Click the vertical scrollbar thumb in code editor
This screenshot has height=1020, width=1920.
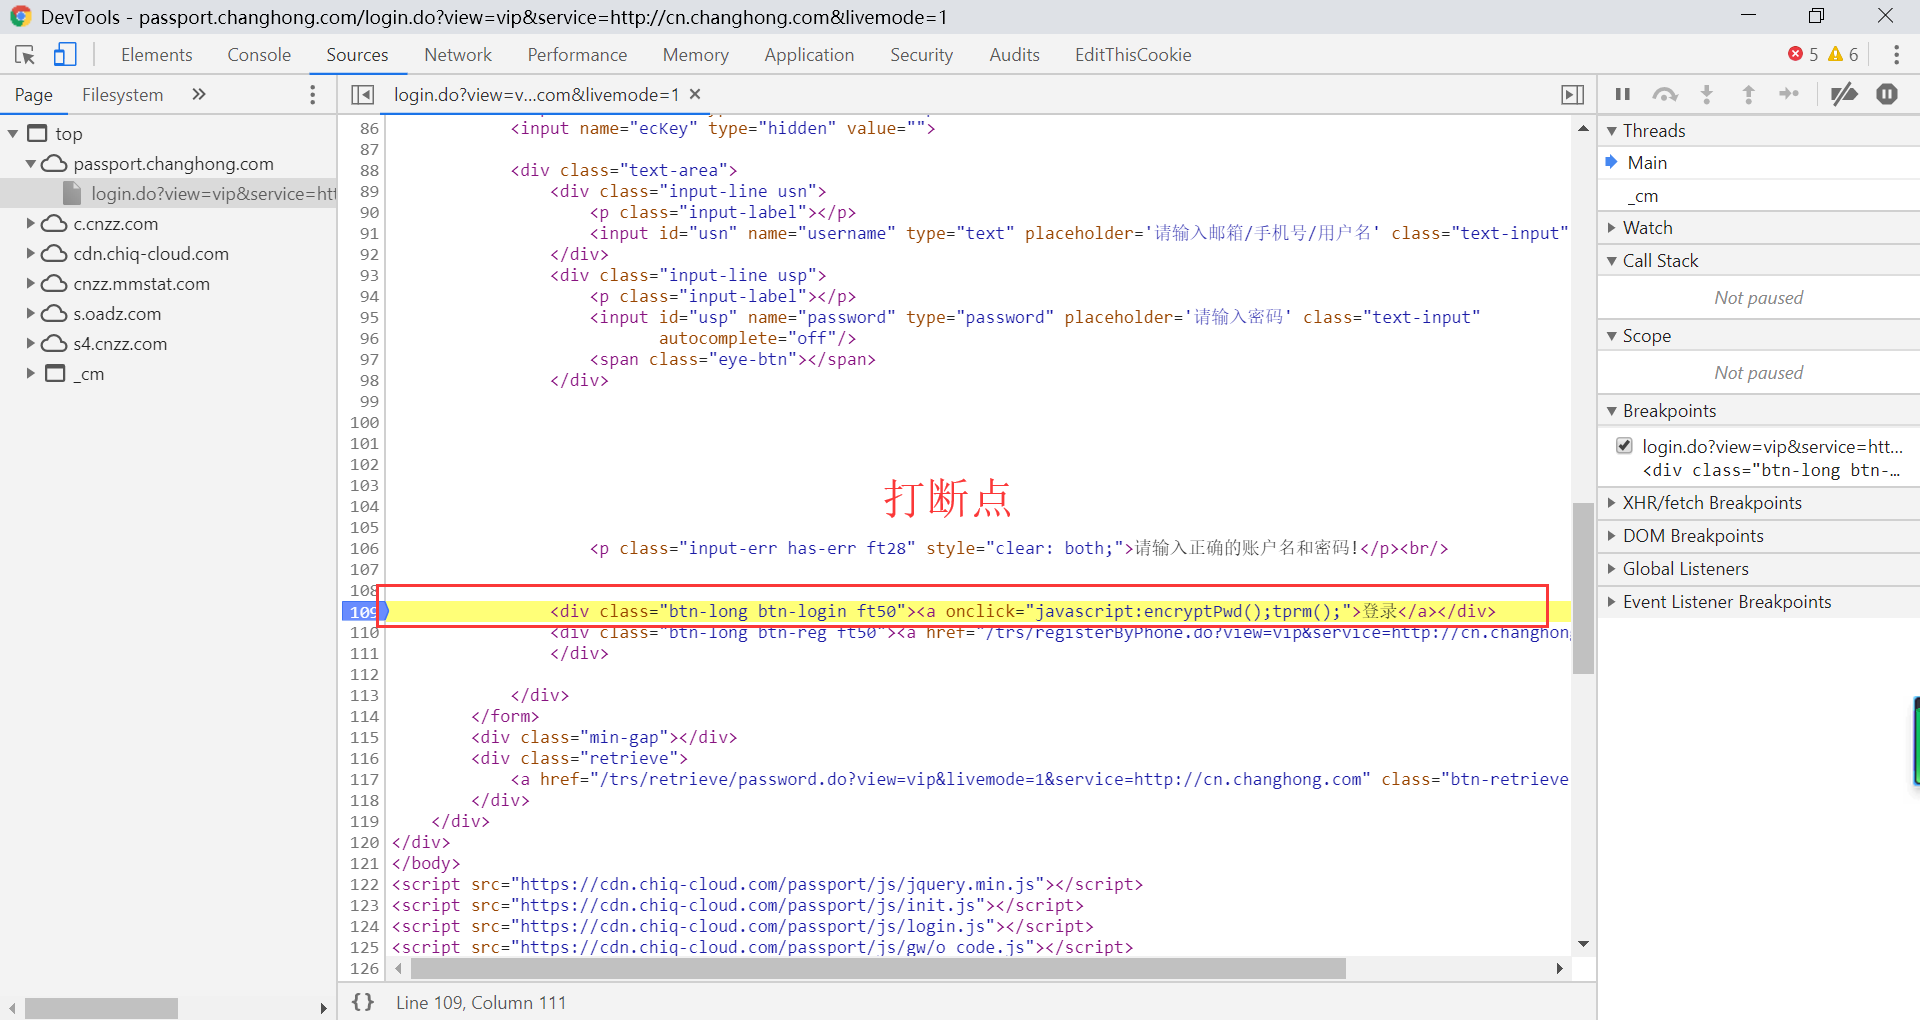pos(1583,588)
